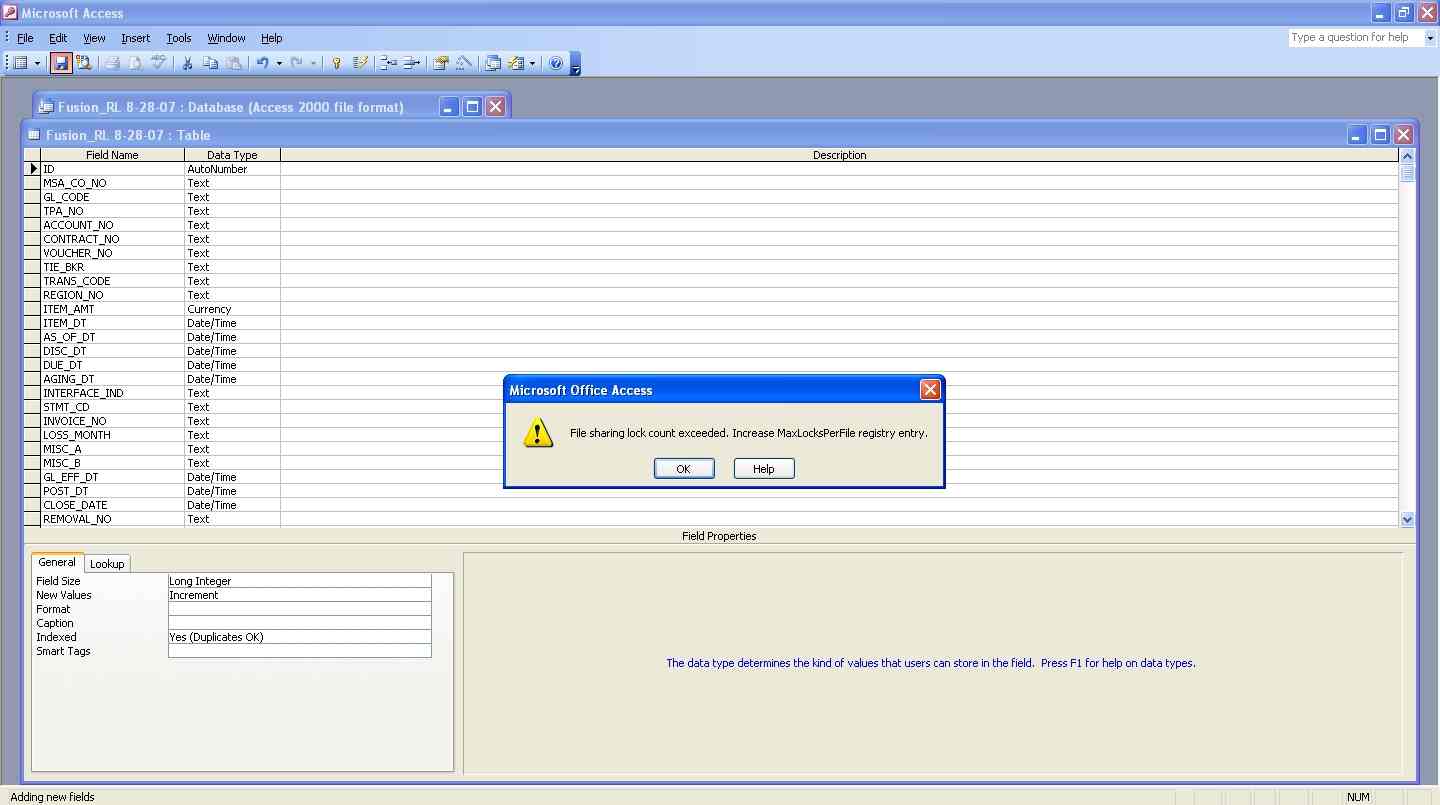The width and height of the screenshot is (1440, 805).
Task: Select the ITEM_AMT field name cell
Action: (x=112, y=309)
